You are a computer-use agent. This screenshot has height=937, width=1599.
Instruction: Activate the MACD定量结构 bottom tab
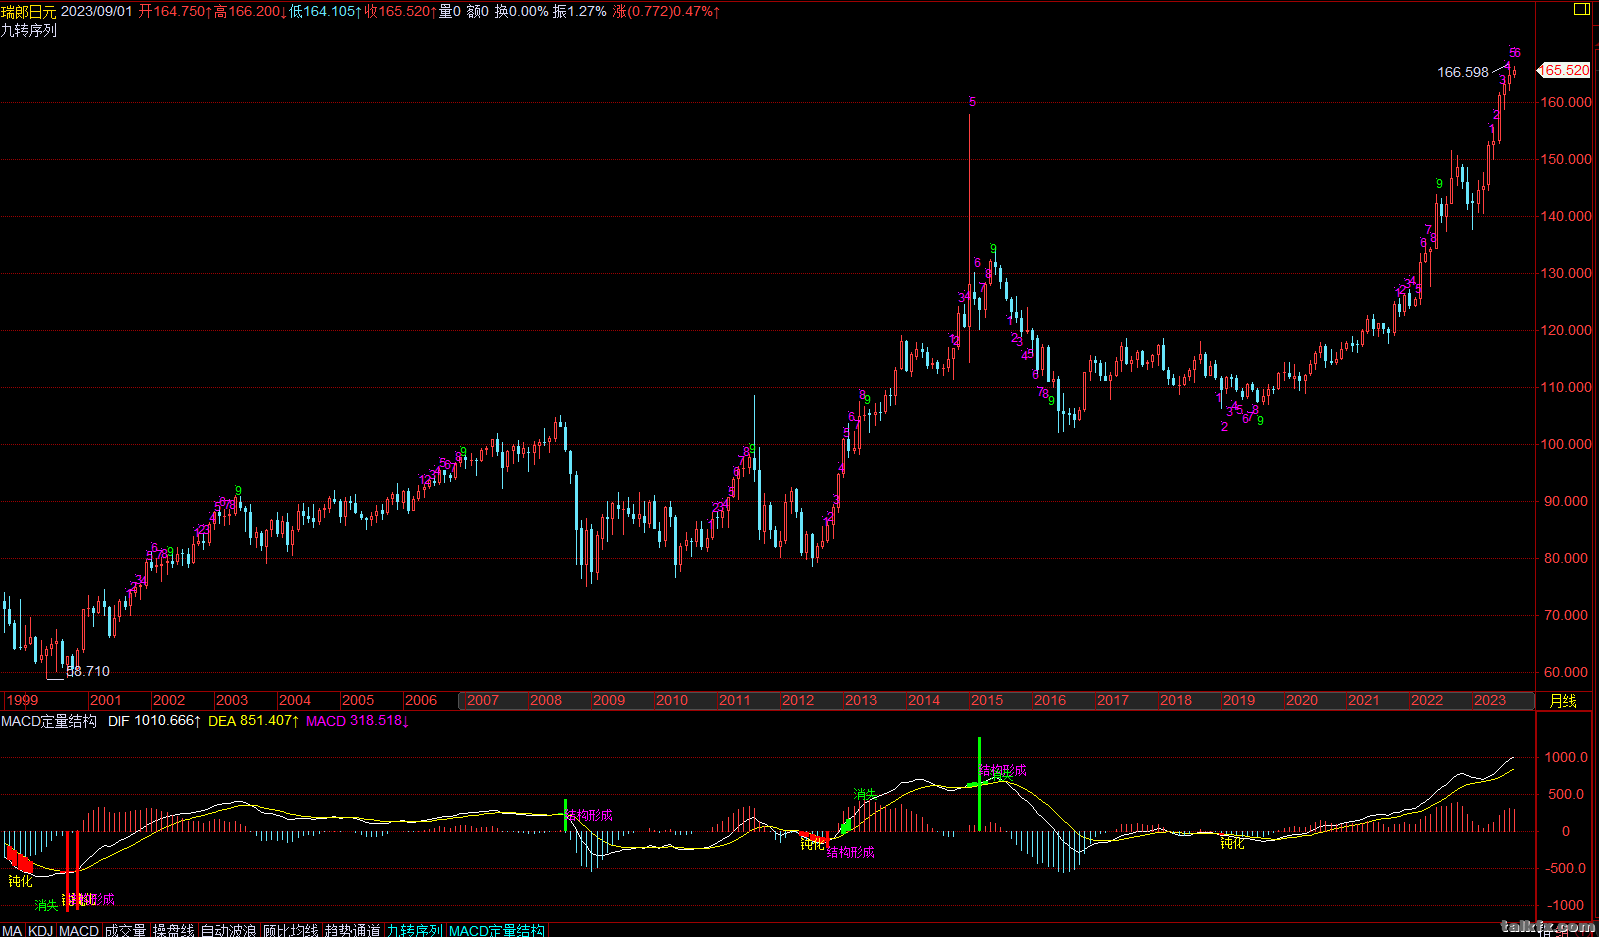pyautogui.click(x=497, y=930)
